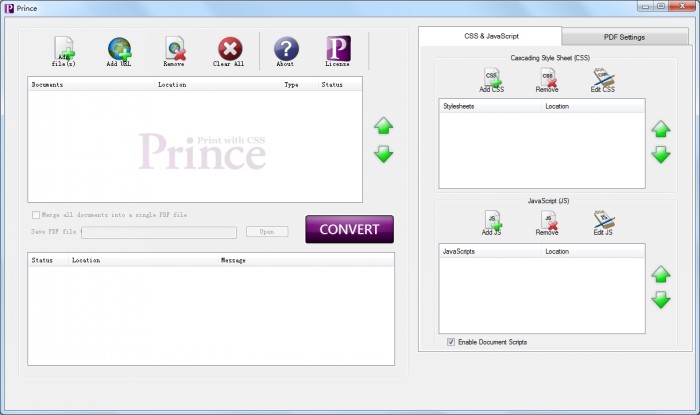The height and width of the screenshot is (415, 700).
Task: Move document up with green arrow
Action: (x=383, y=126)
